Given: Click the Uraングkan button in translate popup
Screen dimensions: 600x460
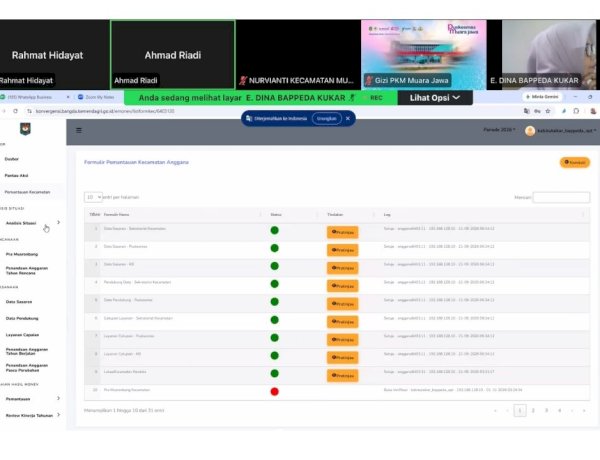Looking at the screenshot, I should pyautogui.click(x=326, y=118).
